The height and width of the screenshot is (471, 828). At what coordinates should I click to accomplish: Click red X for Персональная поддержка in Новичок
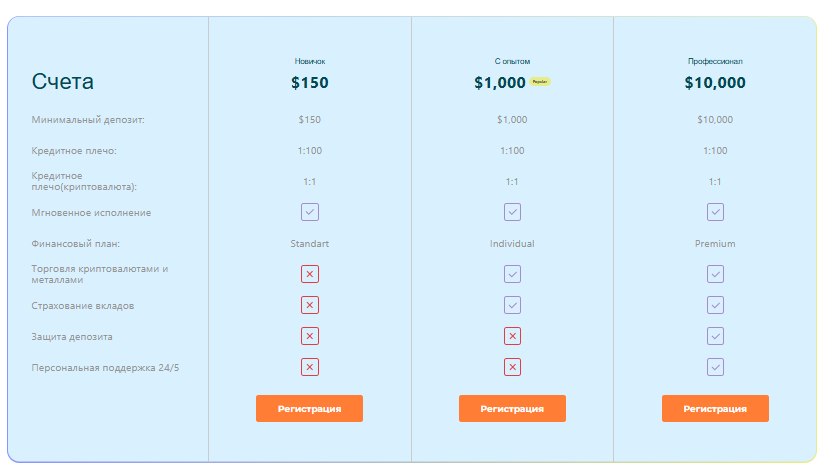(x=310, y=367)
